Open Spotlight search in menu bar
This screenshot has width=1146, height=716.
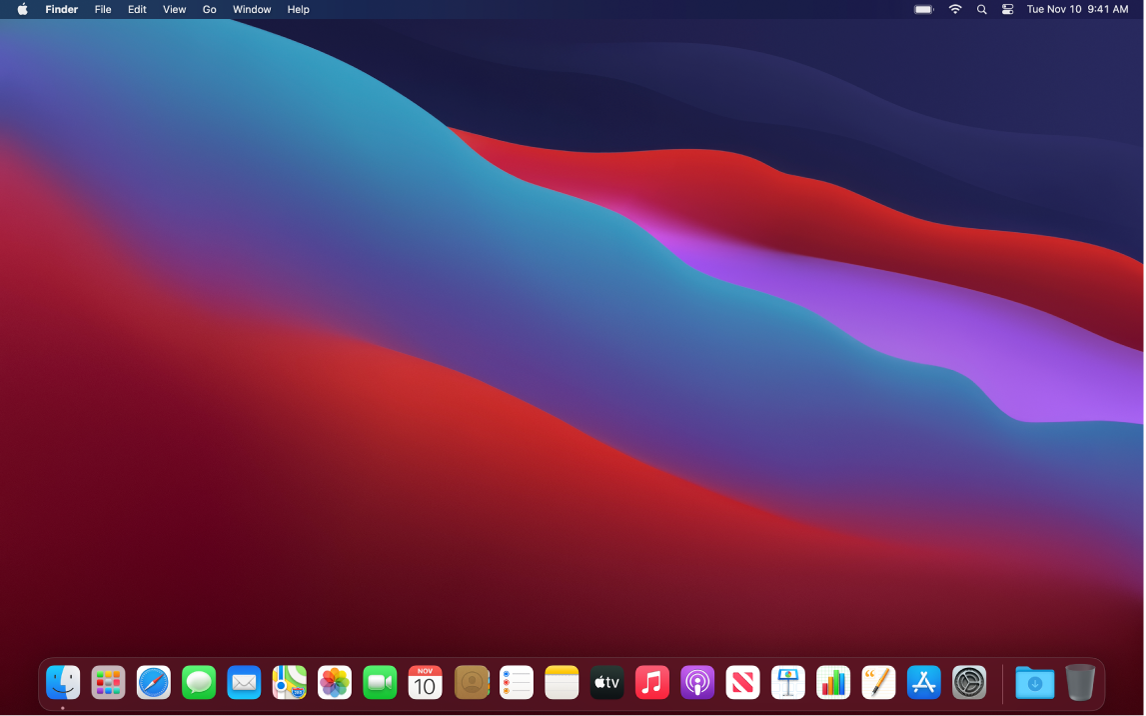tap(981, 9)
